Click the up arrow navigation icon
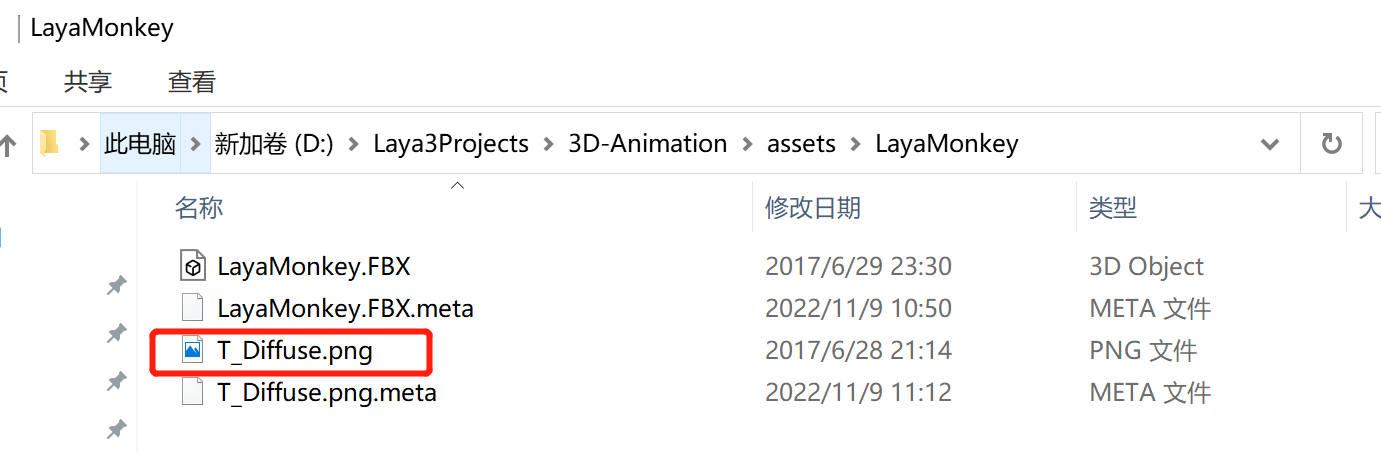The height and width of the screenshot is (453, 1381). point(8,145)
